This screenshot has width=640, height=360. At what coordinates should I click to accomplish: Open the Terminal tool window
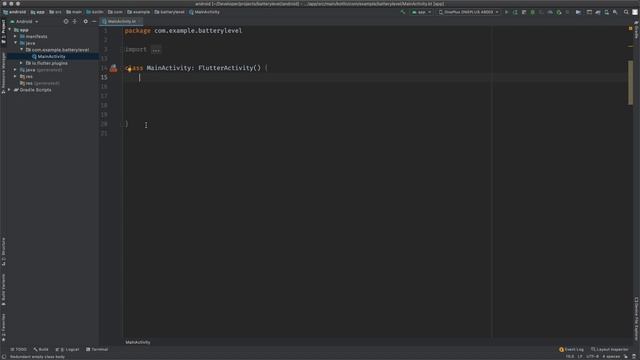click(97, 349)
